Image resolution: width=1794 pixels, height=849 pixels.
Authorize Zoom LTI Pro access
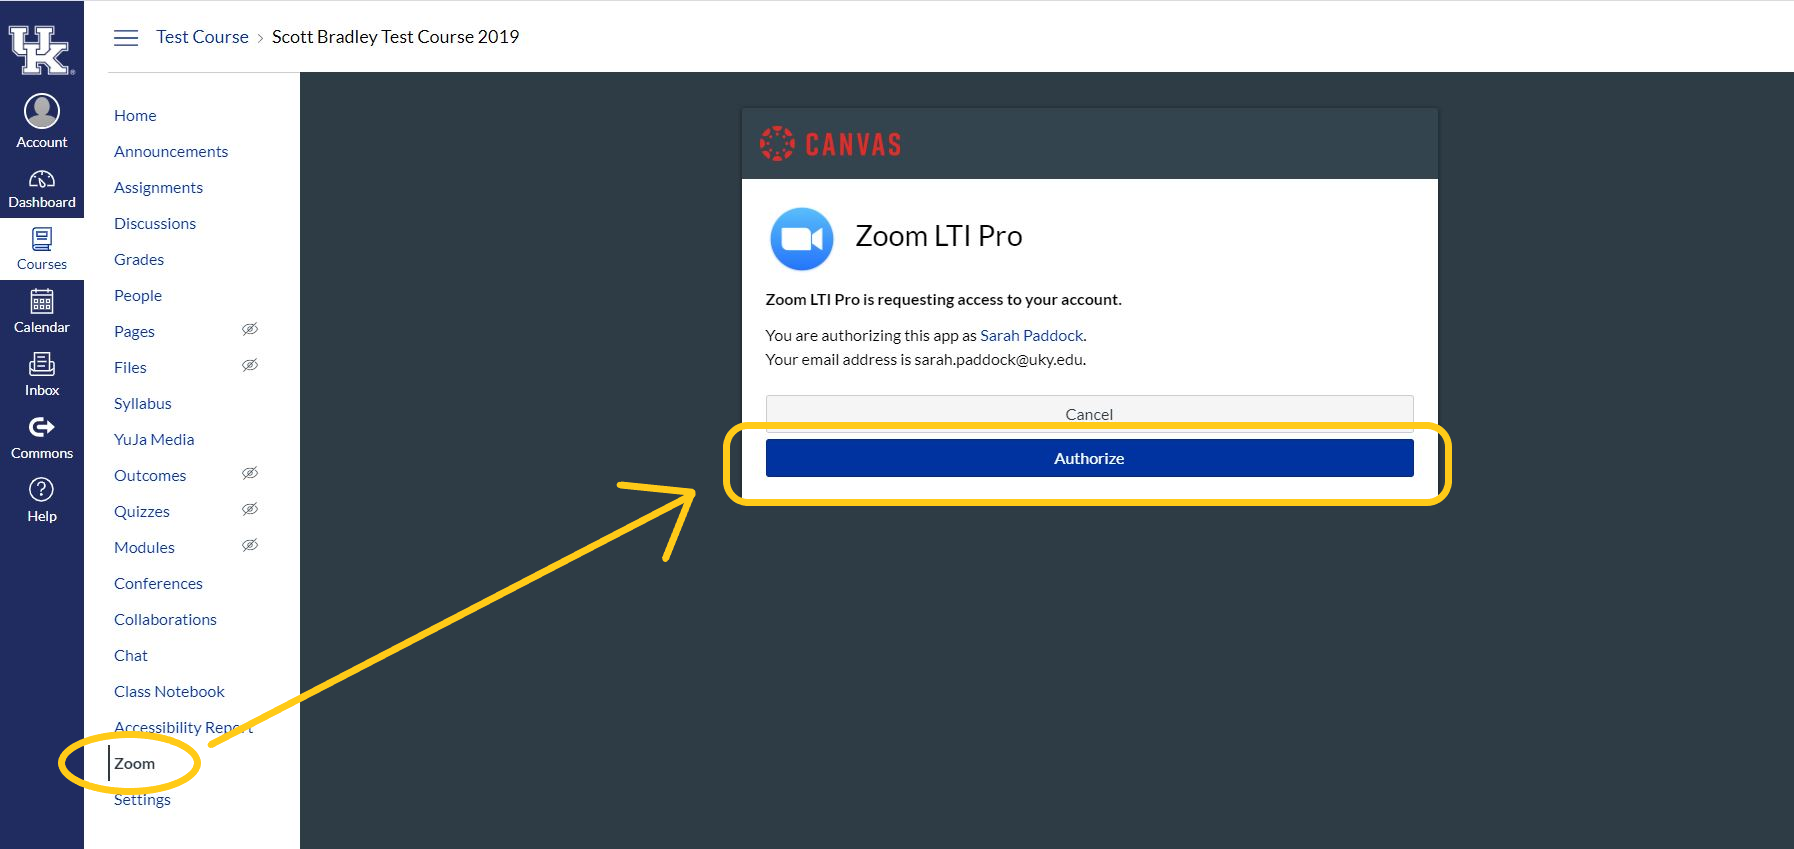point(1089,458)
